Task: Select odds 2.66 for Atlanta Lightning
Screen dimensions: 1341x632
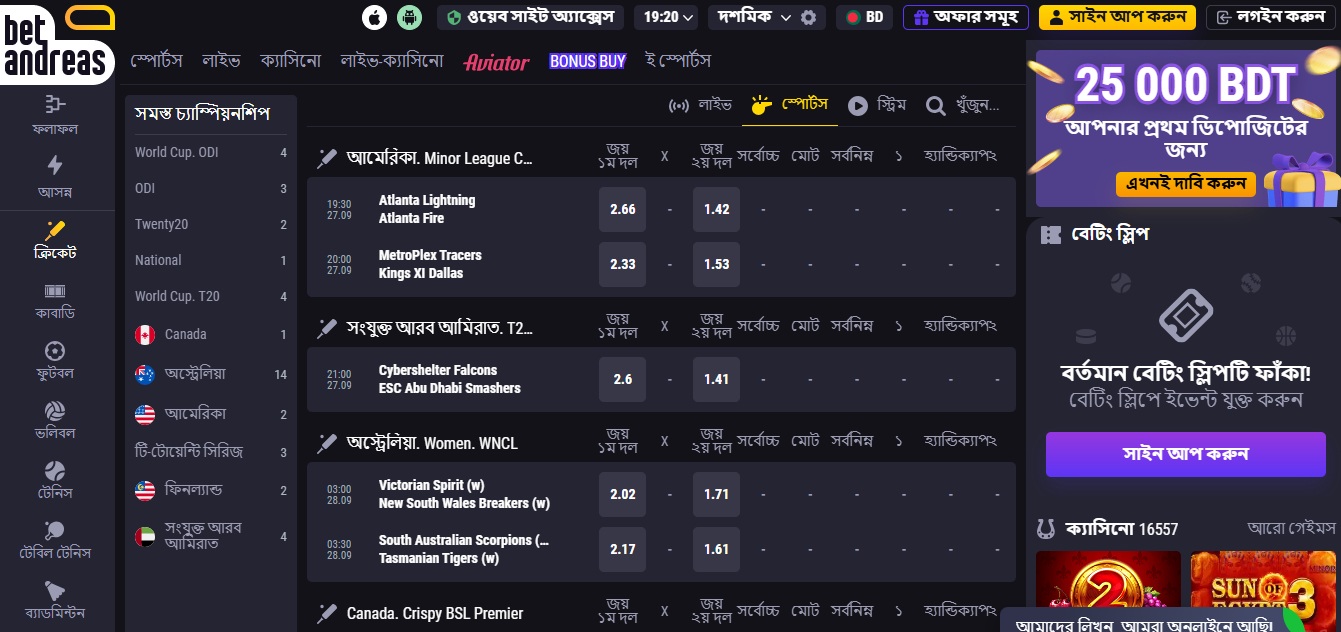Action: (622, 209)
